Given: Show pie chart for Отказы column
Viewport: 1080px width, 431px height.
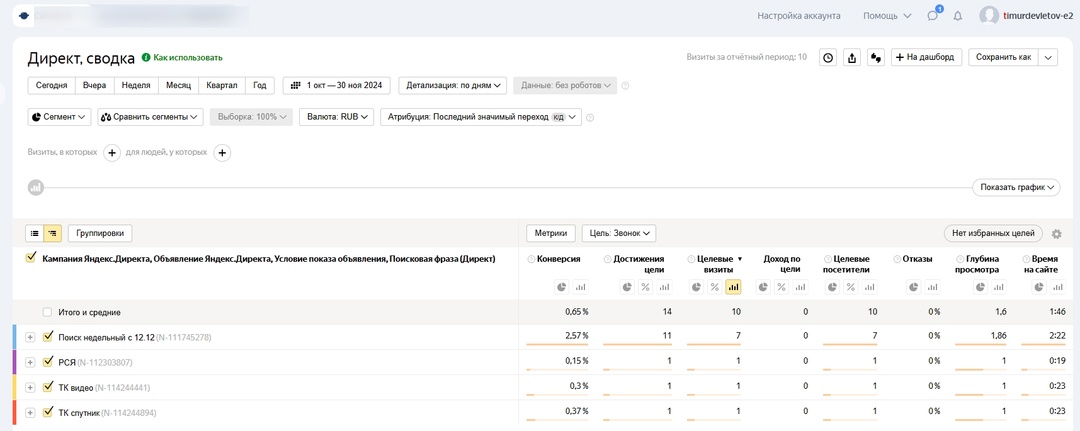Looking at the screenshot, I should pos(913,287).
